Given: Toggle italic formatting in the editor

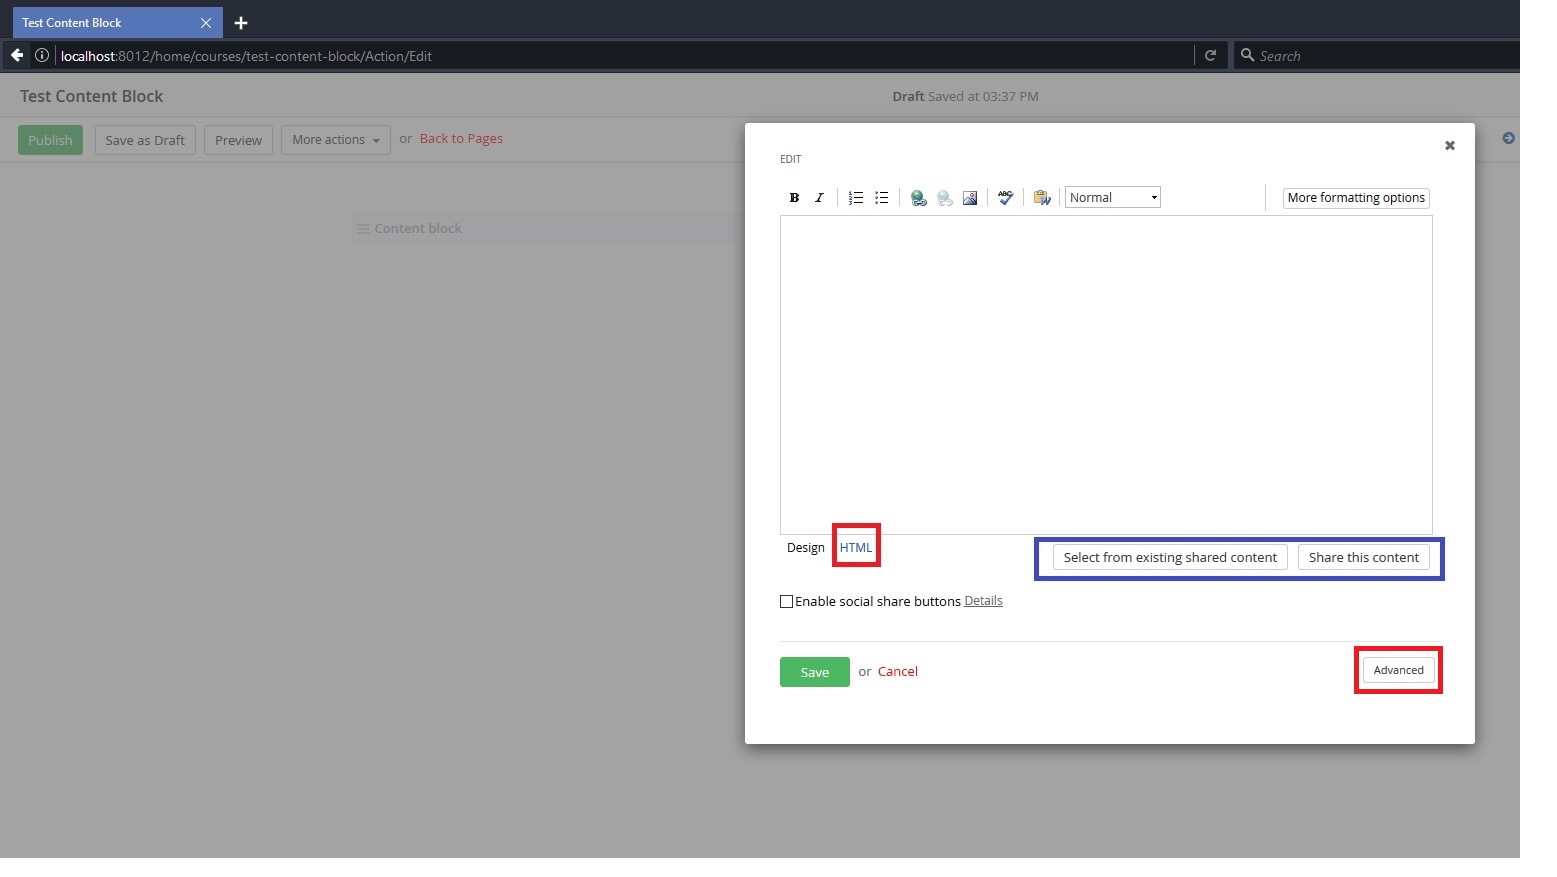Looking at the screenshot, I should pyautogui.click(x=819, y=198).
